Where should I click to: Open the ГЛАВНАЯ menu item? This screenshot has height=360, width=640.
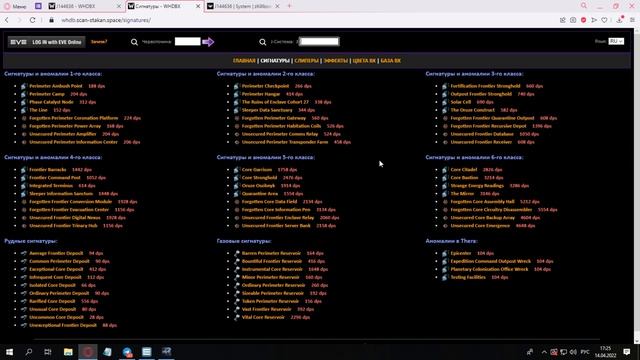point(244,61)
